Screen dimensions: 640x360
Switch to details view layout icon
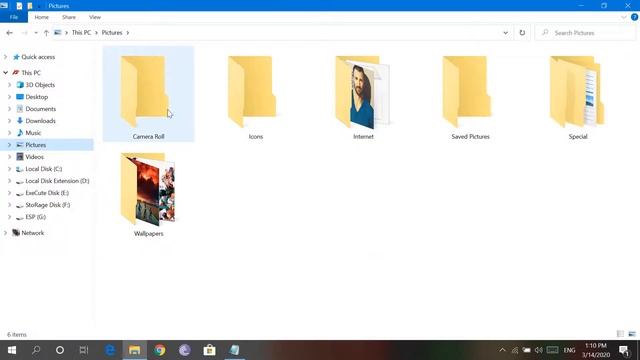click(x=620, y=334)
